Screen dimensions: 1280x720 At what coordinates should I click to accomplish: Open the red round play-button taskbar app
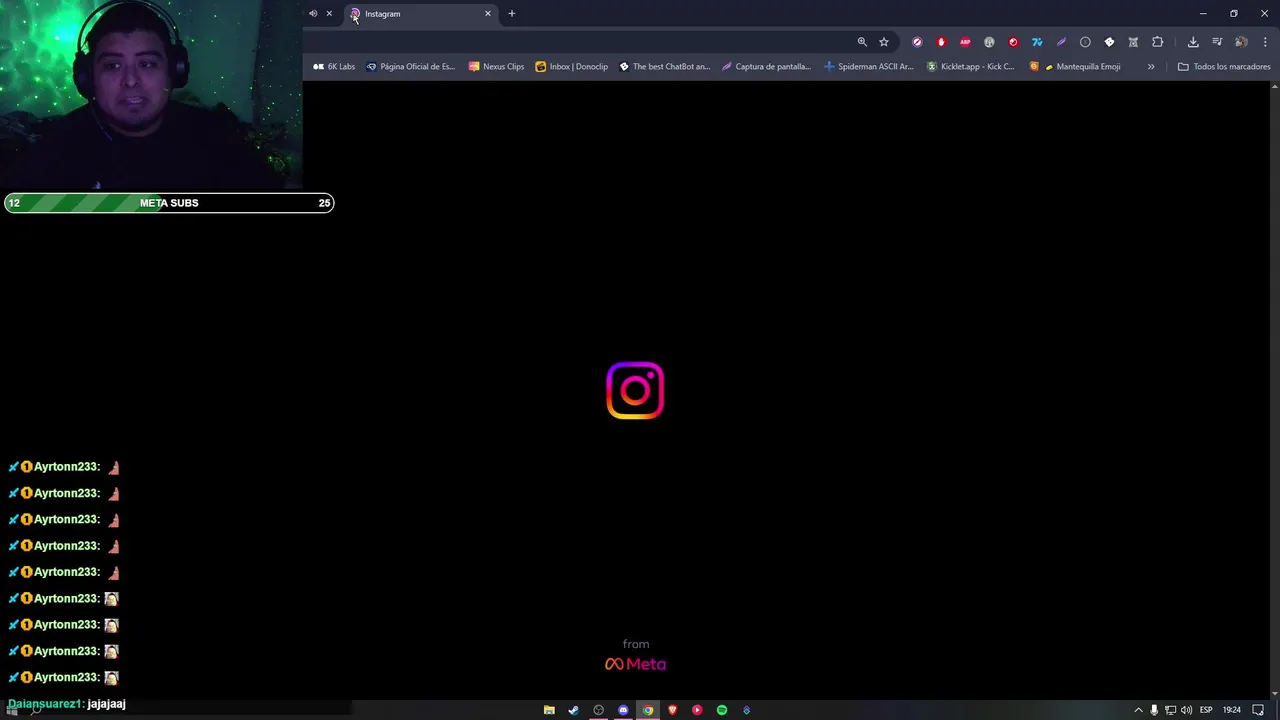[697, 710]
